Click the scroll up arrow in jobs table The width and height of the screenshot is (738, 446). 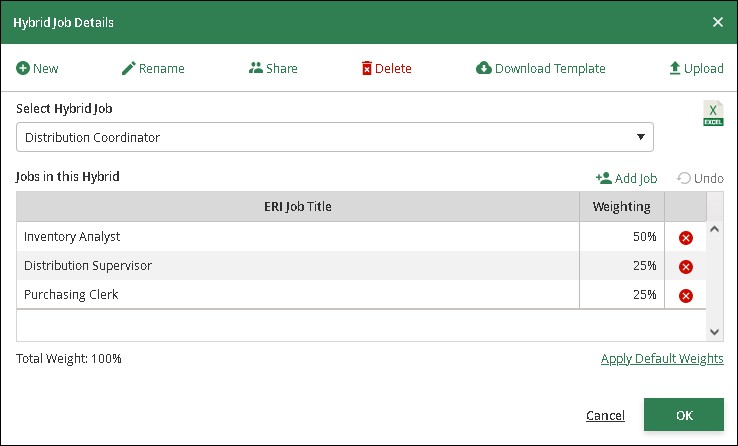coord(714,229)
